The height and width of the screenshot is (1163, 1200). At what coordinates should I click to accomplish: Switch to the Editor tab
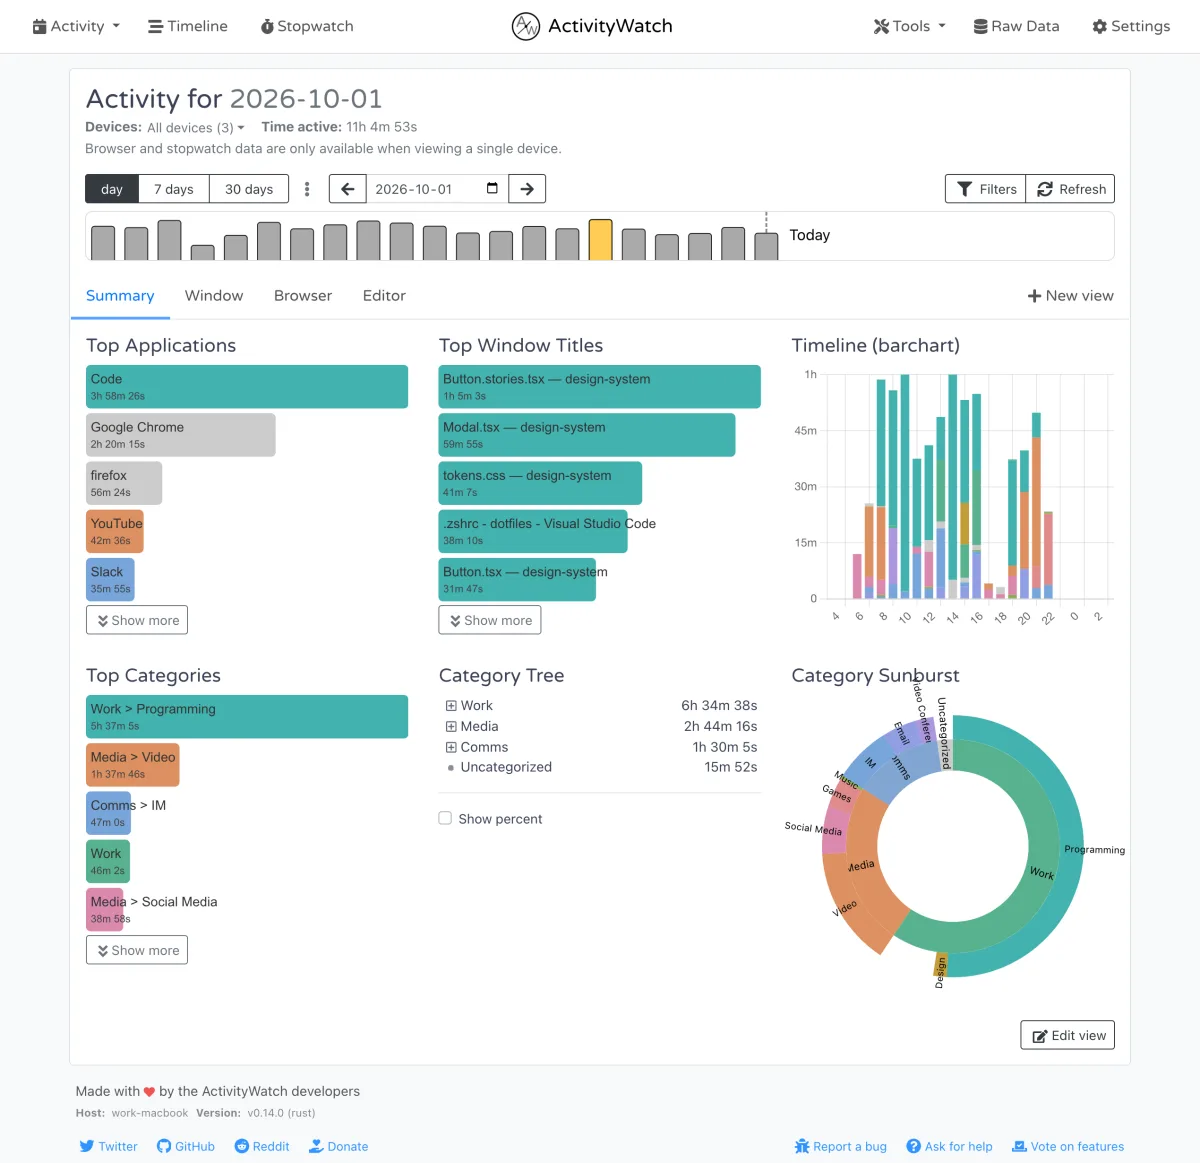click(384, 296)
